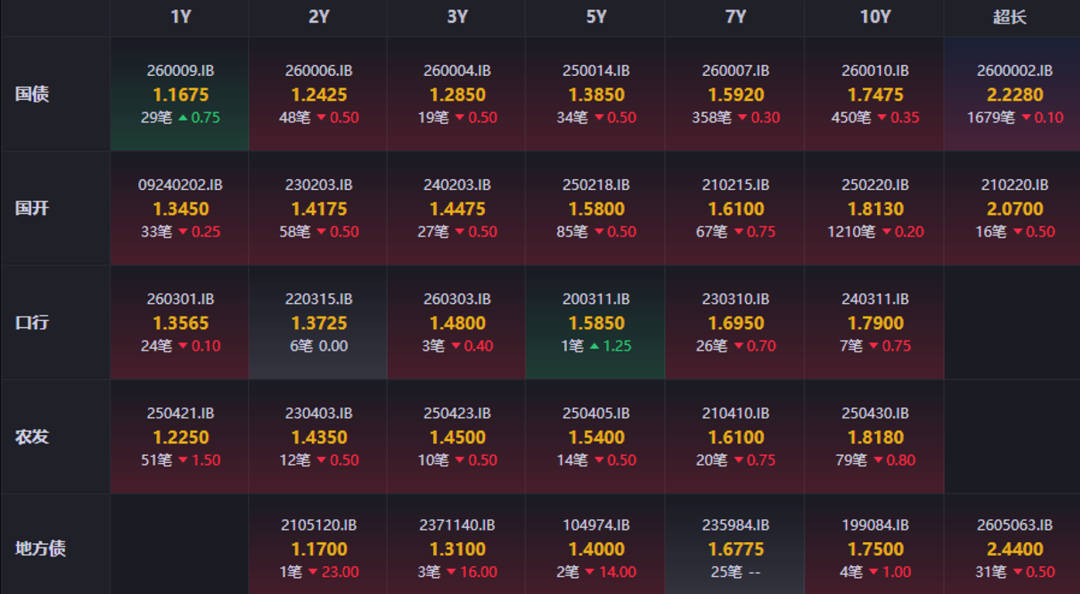This screenshot has width=1080, height=594.
Task: Click green up arrow in 200311.IB cell
Action: [x=594, y=346]
